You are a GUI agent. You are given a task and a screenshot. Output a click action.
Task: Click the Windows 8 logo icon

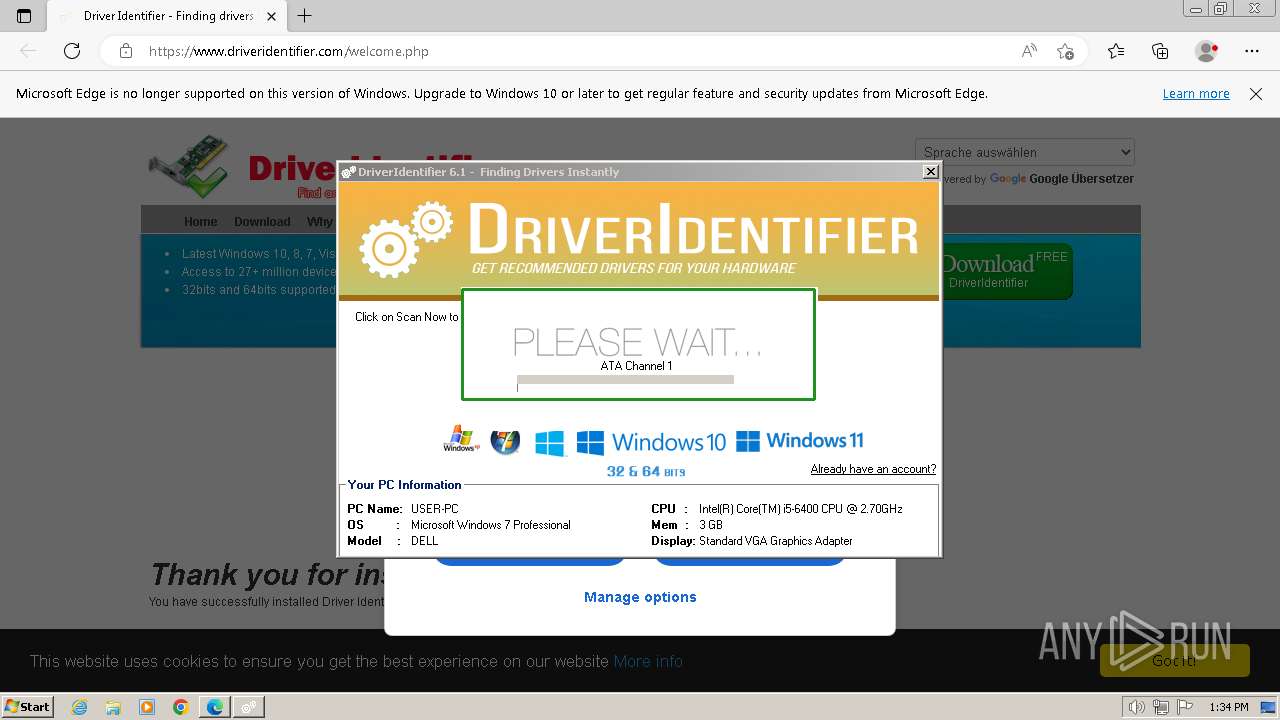(x=549, y=443)
